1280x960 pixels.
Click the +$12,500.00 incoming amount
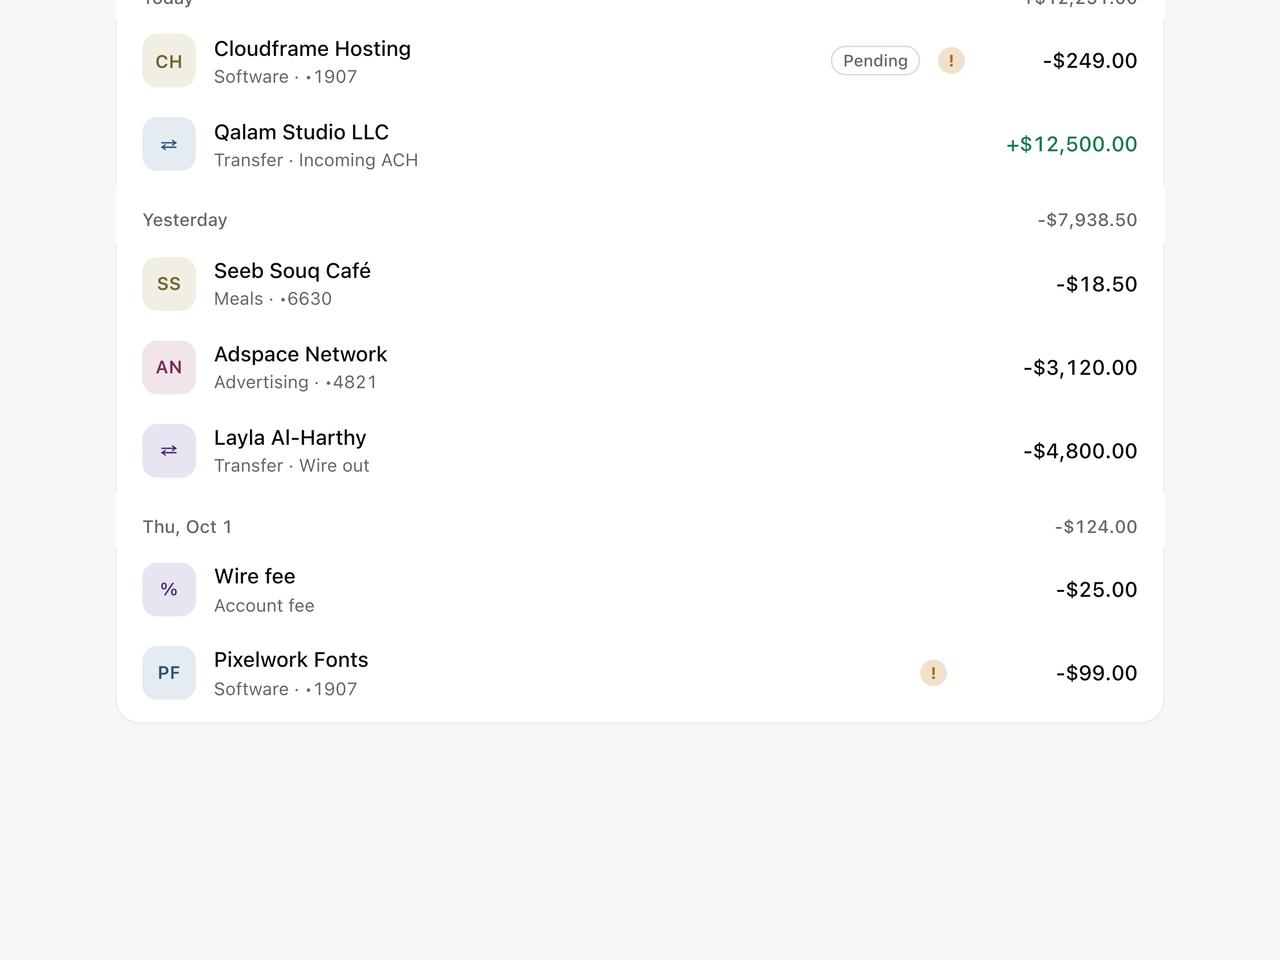1071,144
